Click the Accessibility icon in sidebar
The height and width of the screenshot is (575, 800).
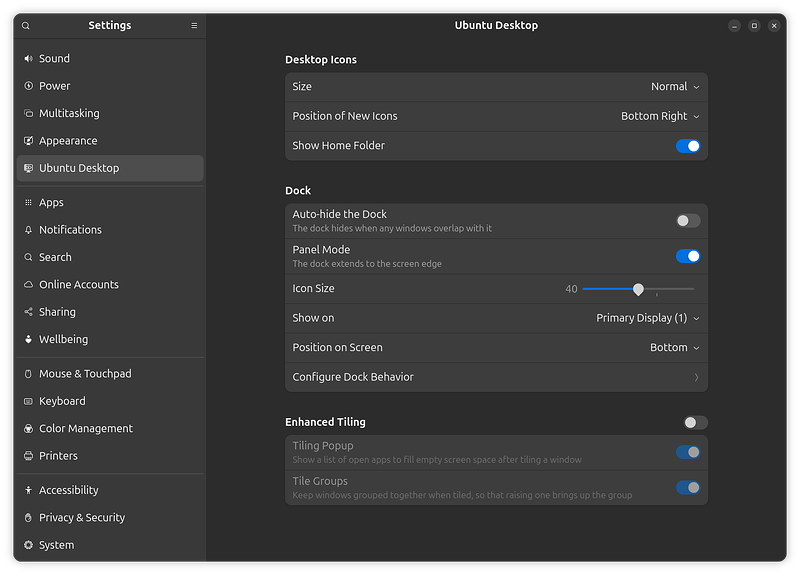tap(29, 490)
